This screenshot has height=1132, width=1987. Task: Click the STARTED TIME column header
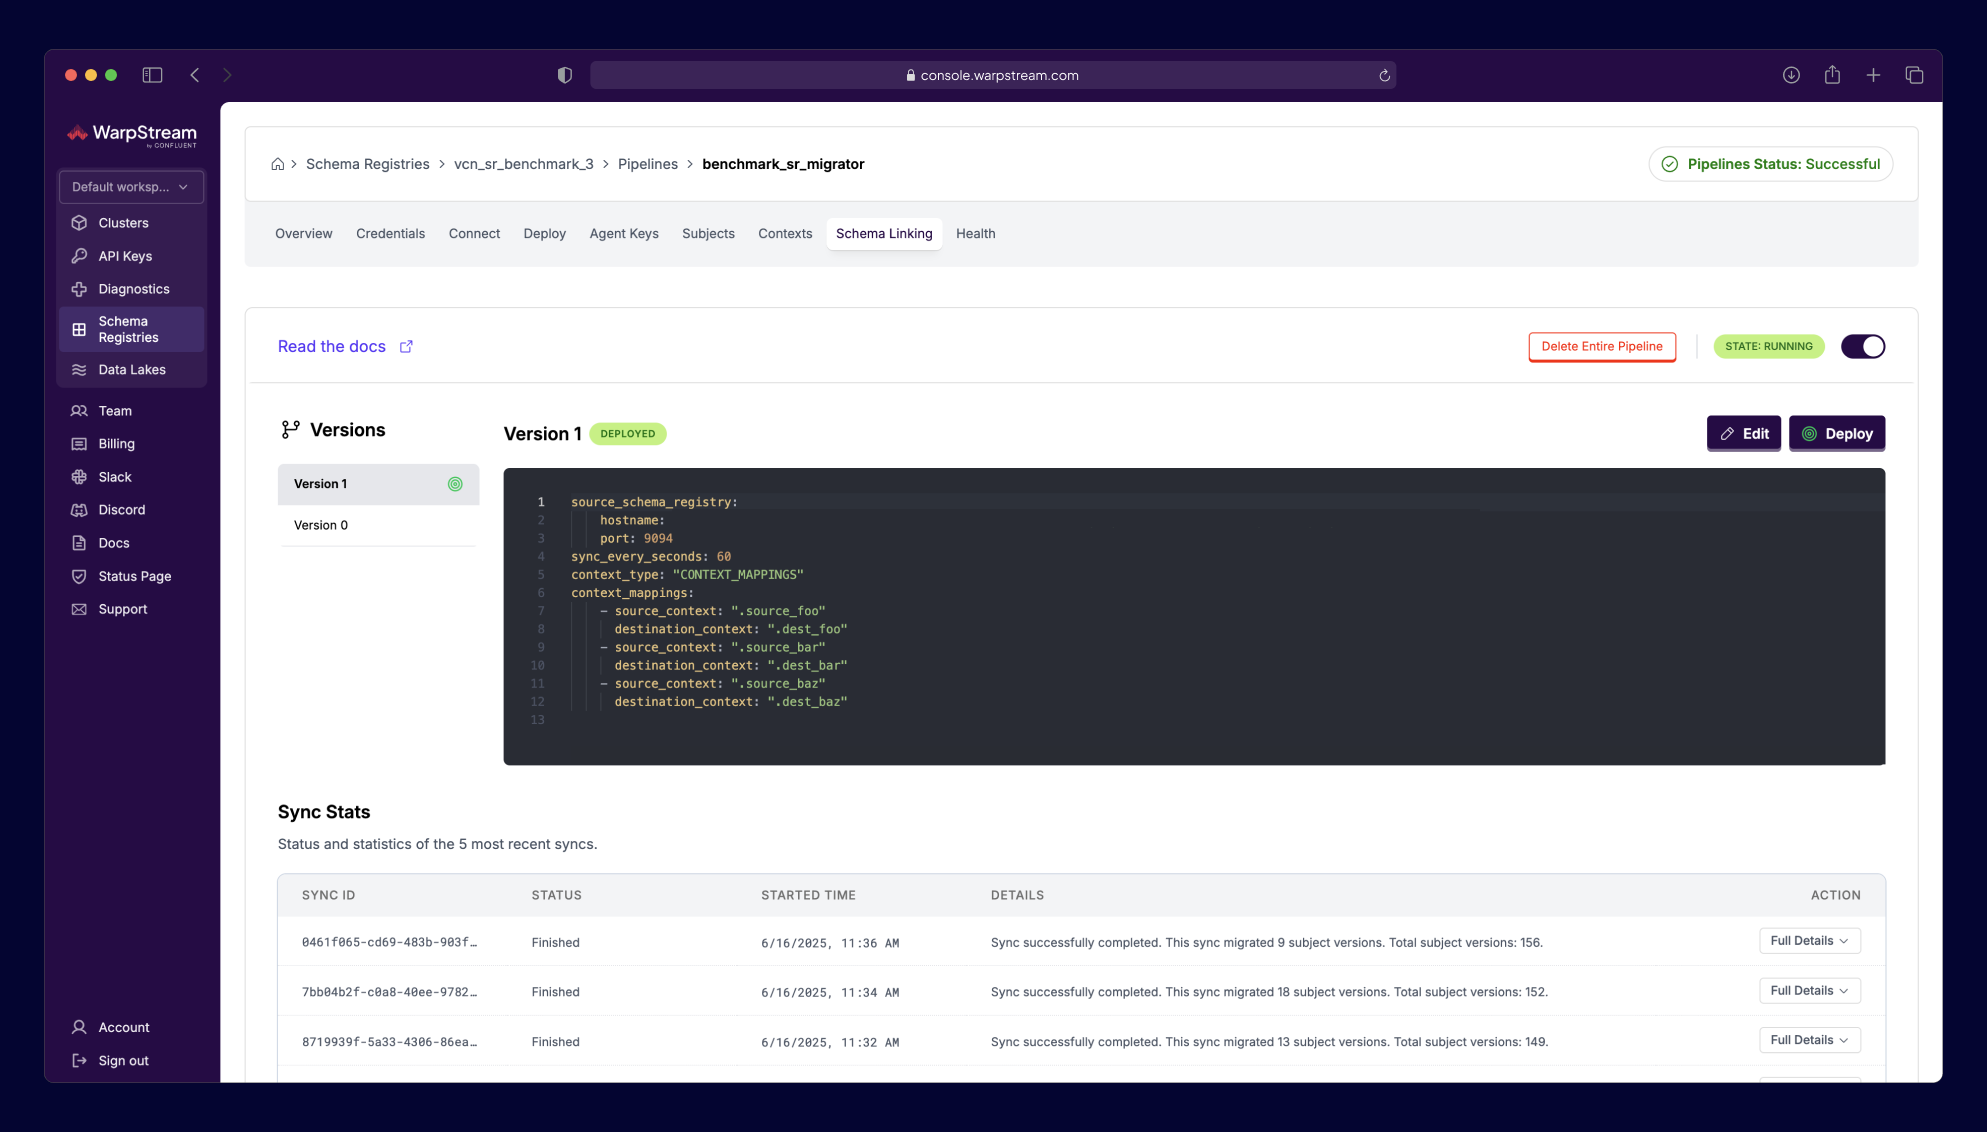coord(808,896)
